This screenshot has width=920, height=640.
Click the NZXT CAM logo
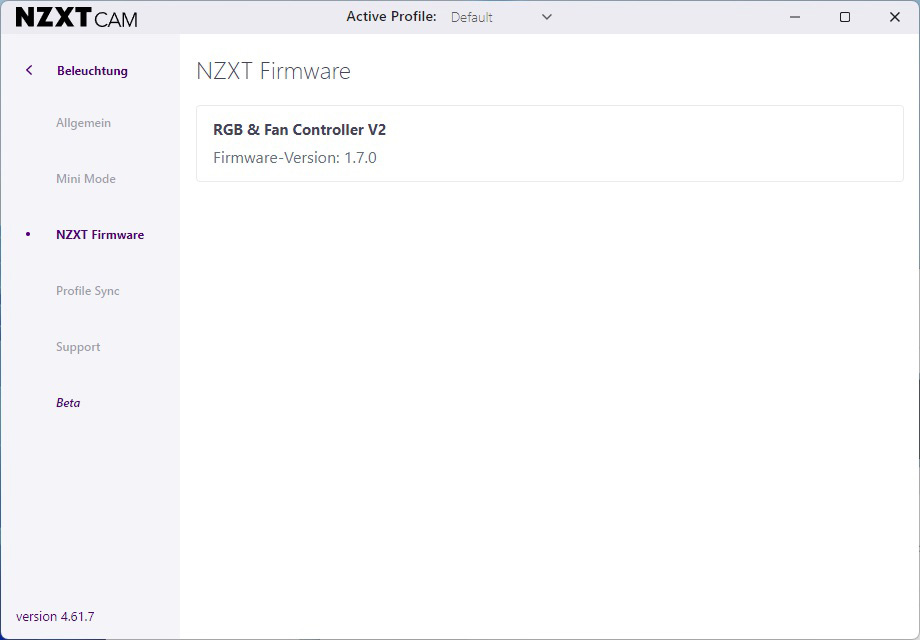coord(77,18)
